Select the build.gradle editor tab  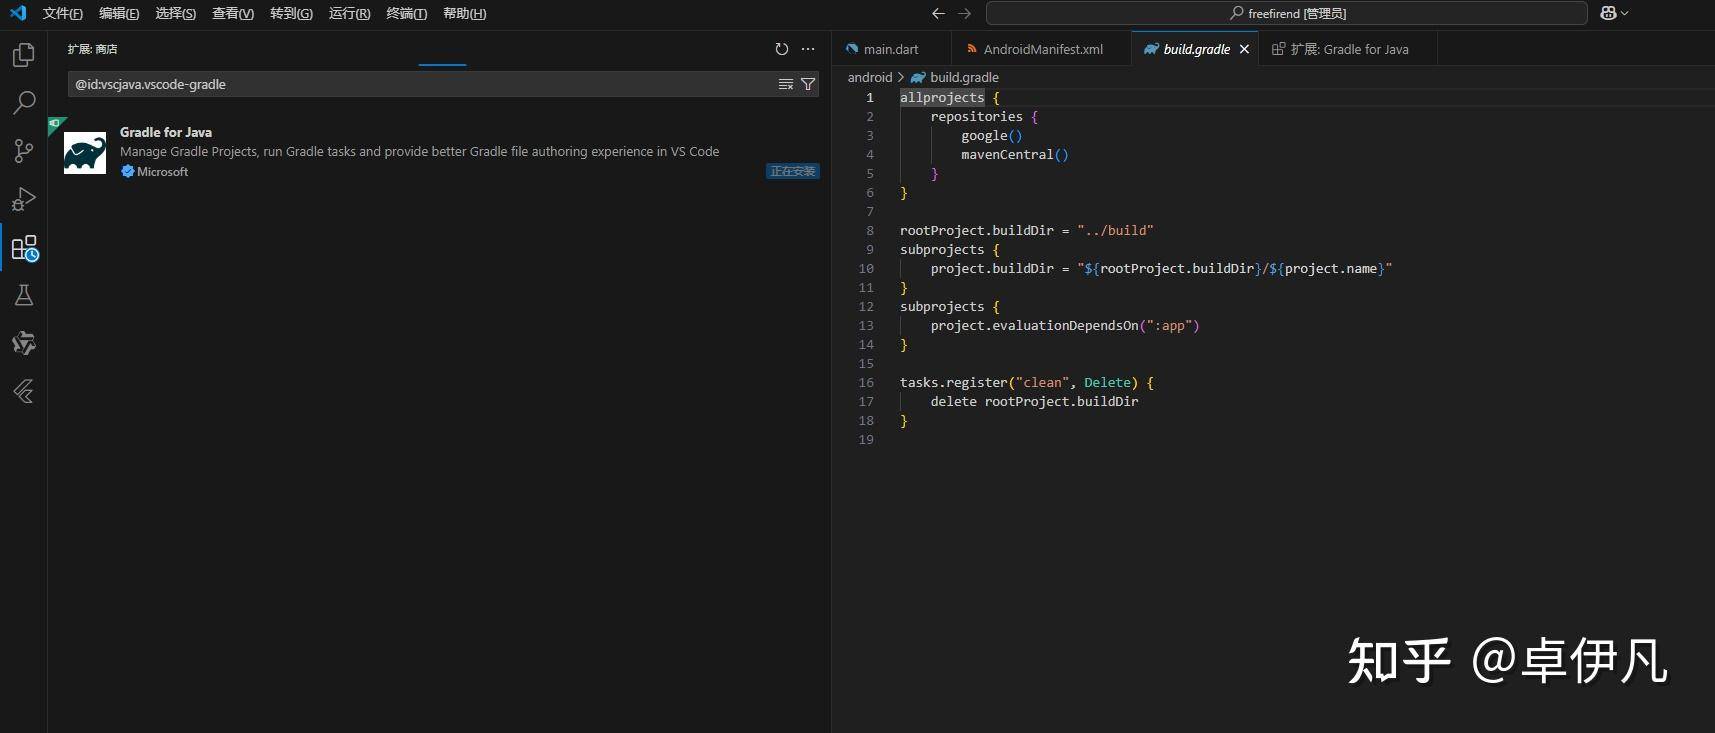pos(1196,49)
